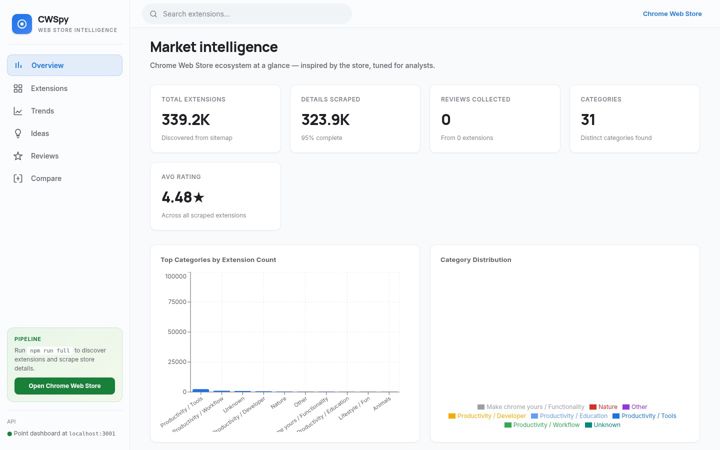Toggle Productivity / Tools legend entry
Viewport: 720px width, 450px height.
click(644, 416)
